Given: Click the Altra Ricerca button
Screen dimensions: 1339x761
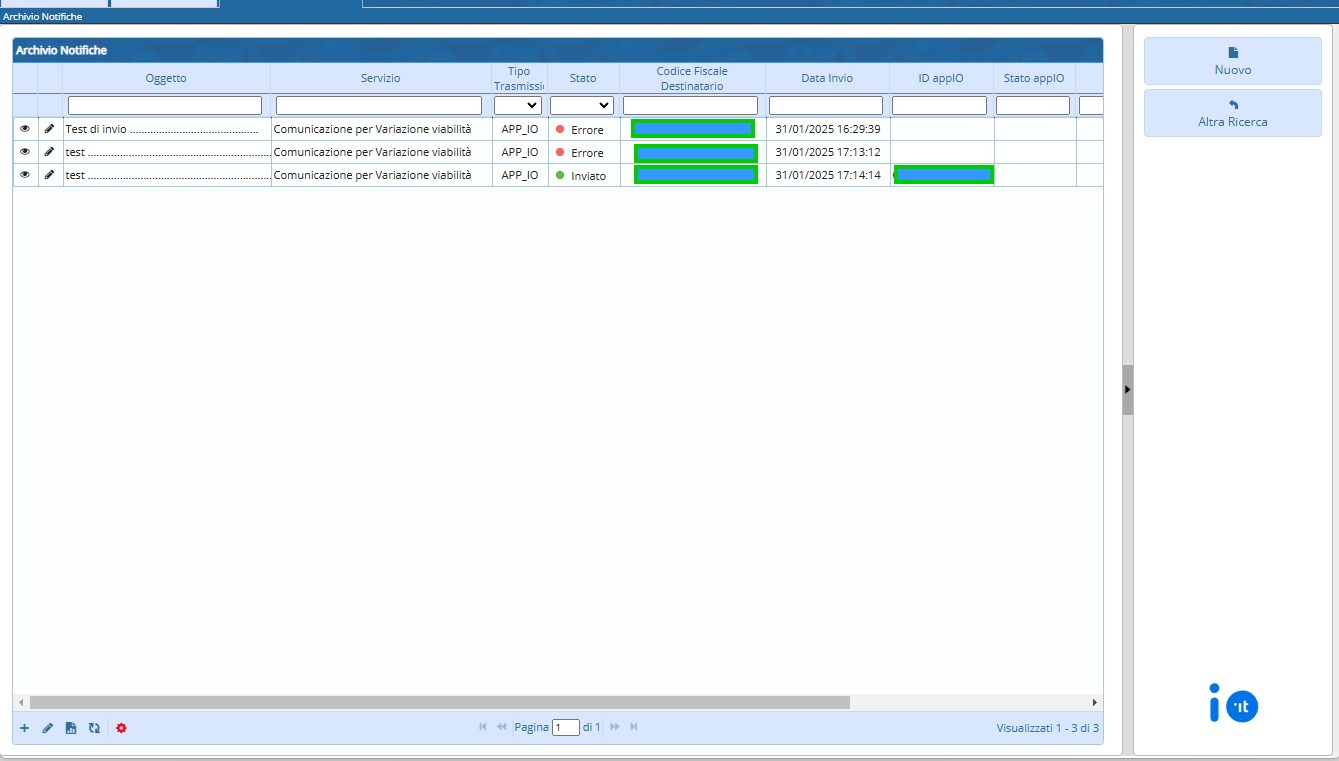Looking at the screenshot, I should (x=1232, y=113).
